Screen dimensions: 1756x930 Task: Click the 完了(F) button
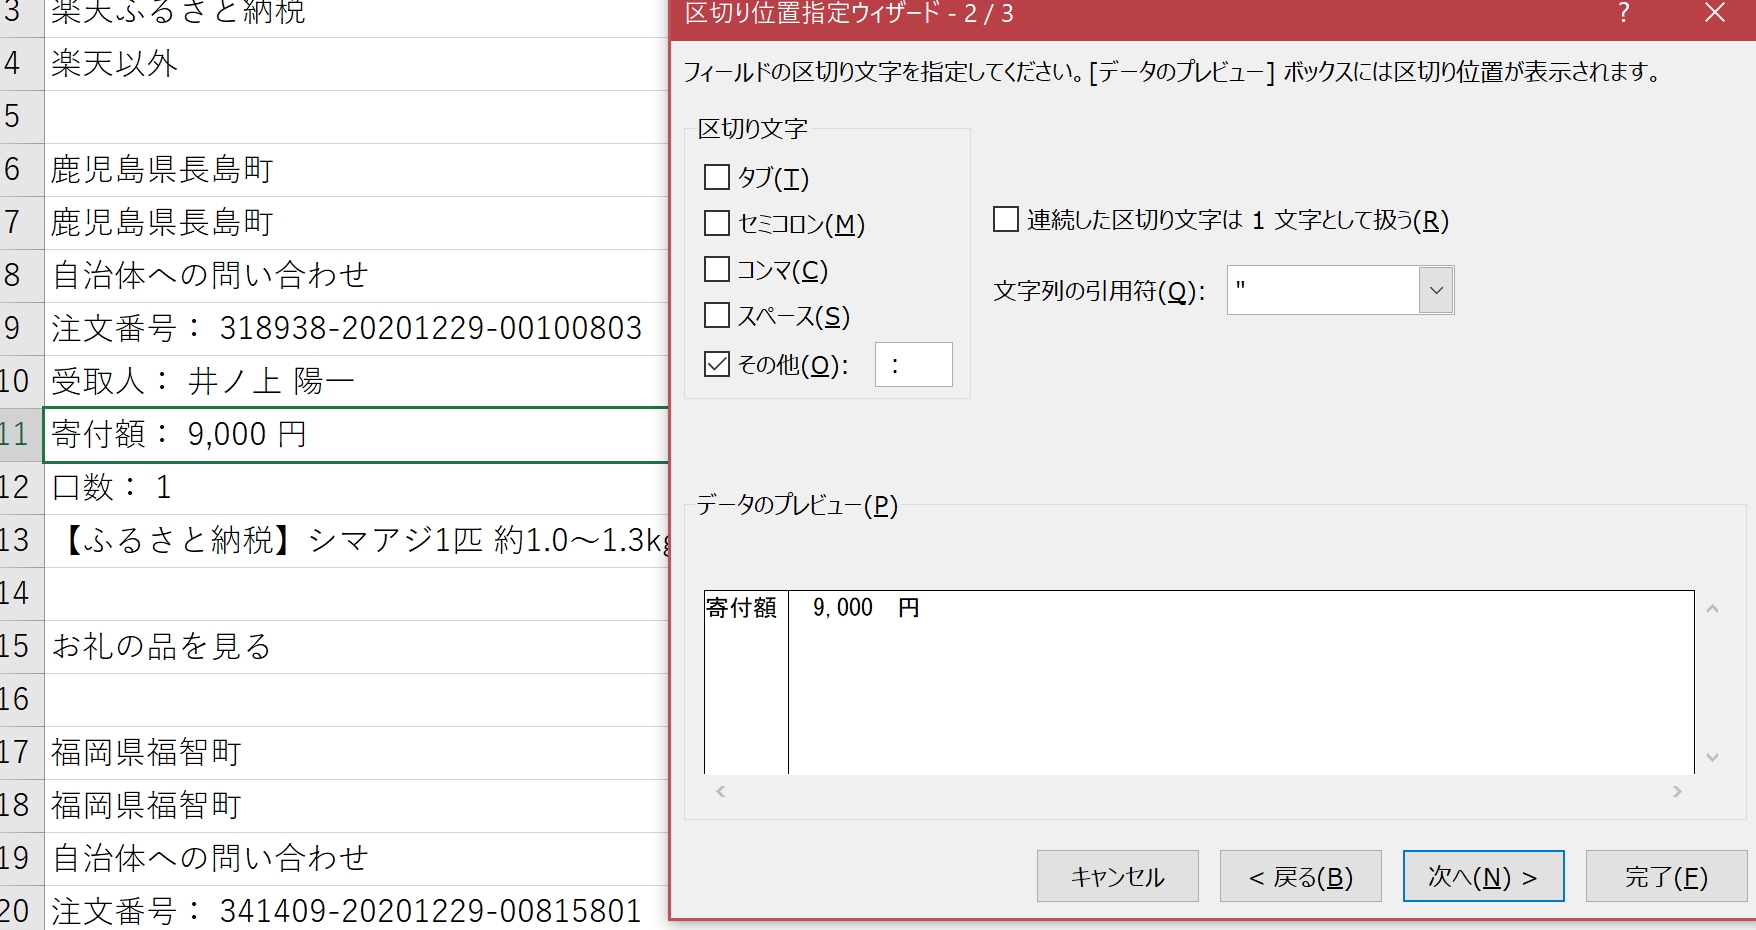1666,877
